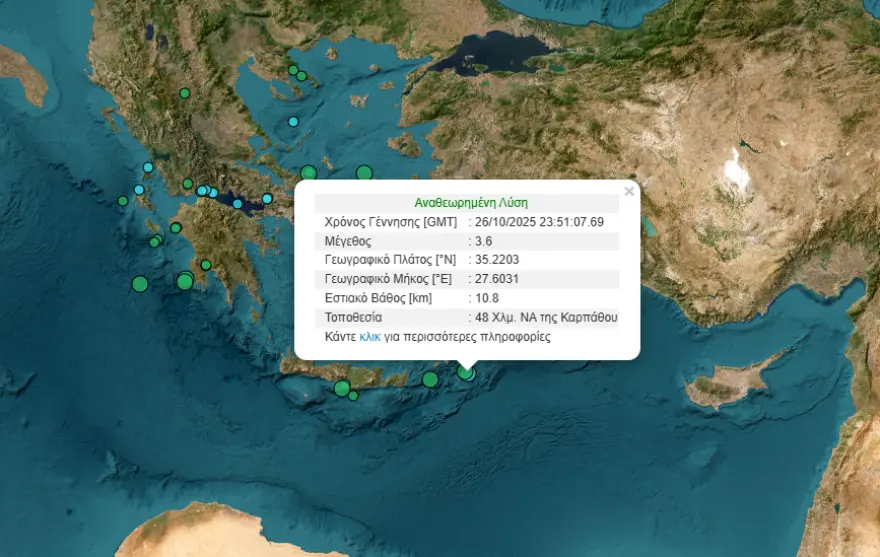
Task: Click the 'Αναθεωρημένη Λύση' popup header
Action: (470, 202)
